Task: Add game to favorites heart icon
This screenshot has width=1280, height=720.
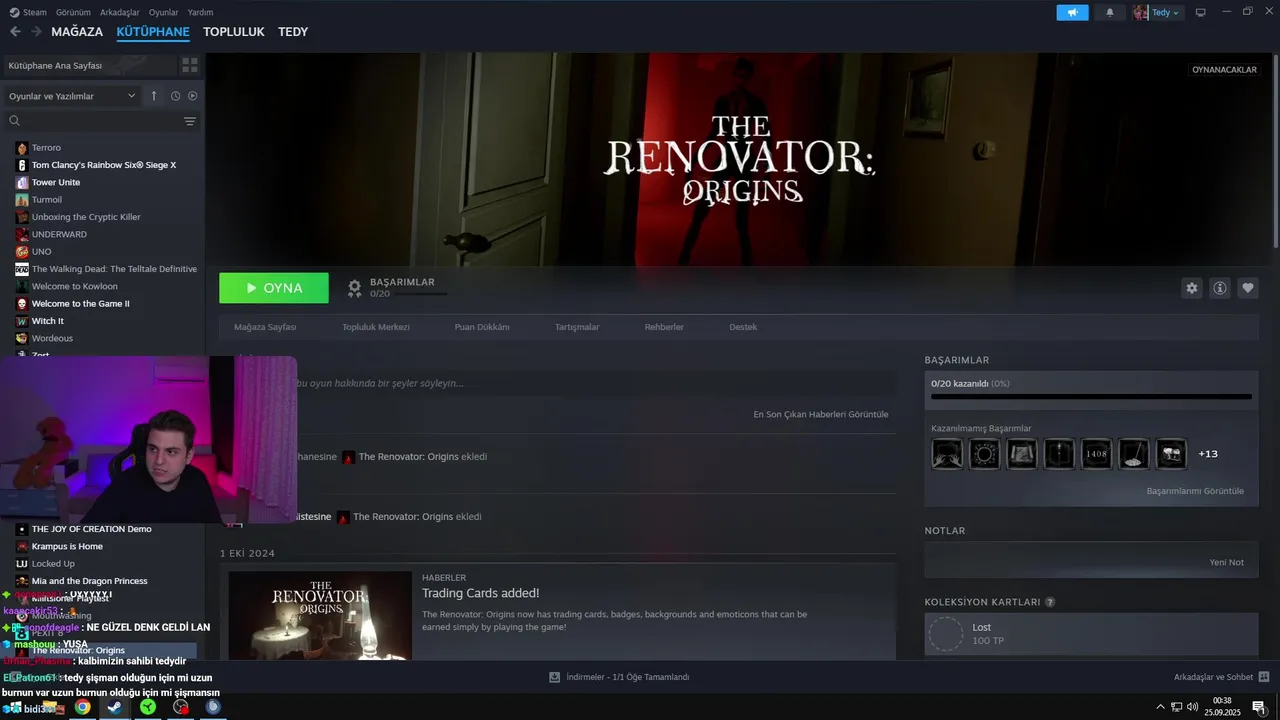Action: pos(1248,288)
